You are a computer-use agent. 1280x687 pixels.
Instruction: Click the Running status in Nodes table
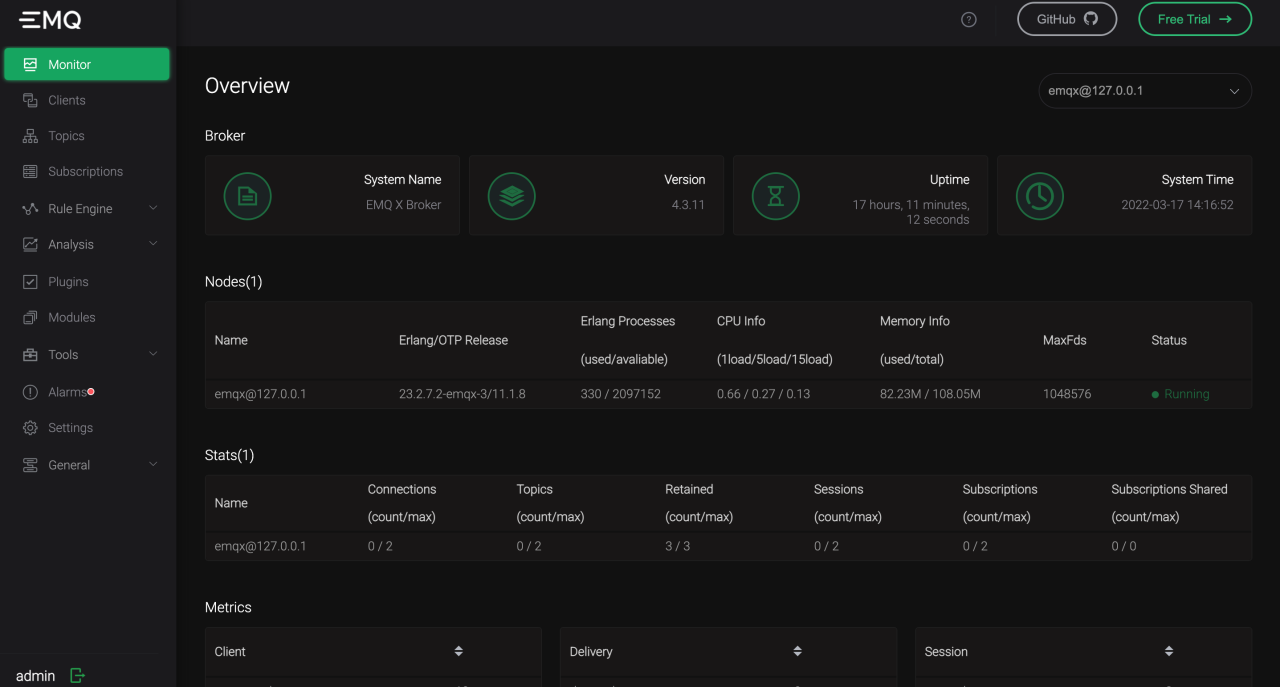[1180, 394]
